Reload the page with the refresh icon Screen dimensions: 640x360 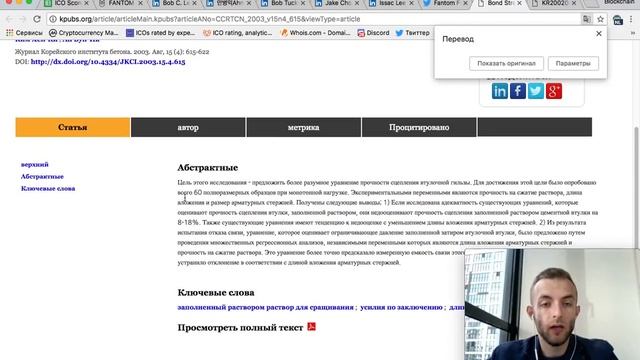(x=37, y=19)
